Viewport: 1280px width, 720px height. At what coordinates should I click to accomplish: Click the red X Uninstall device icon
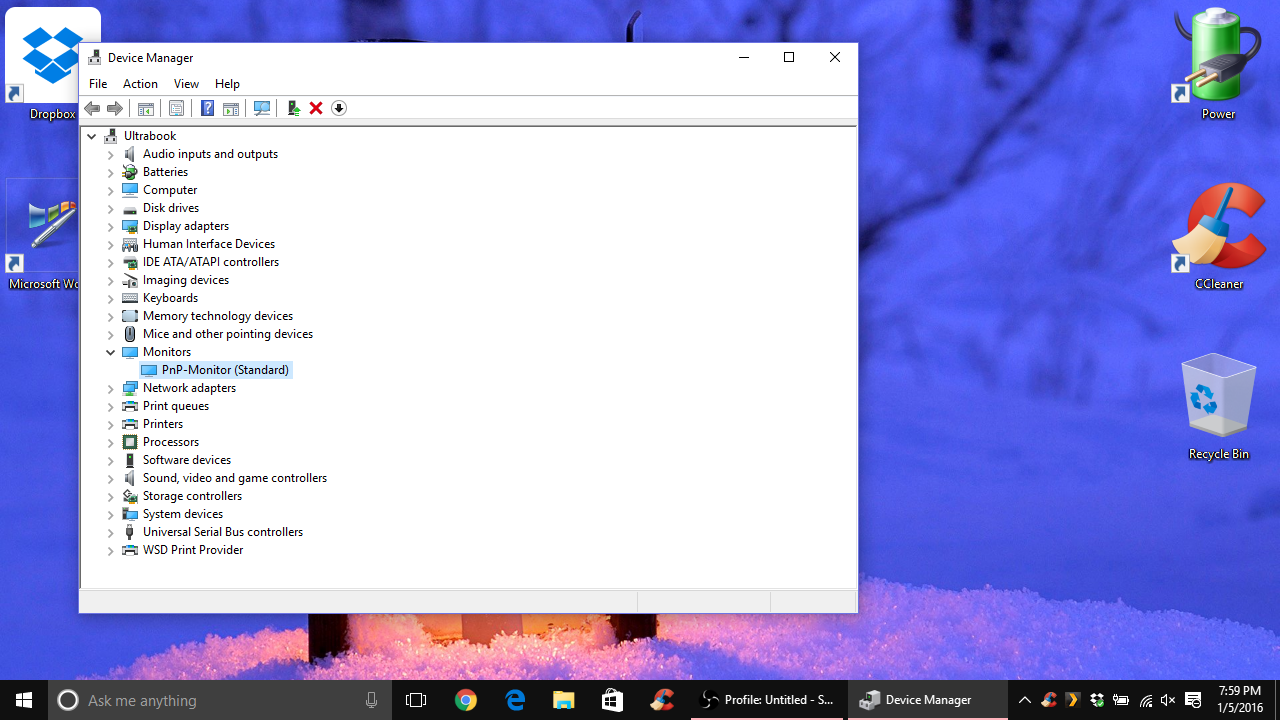tap(316, 108)
